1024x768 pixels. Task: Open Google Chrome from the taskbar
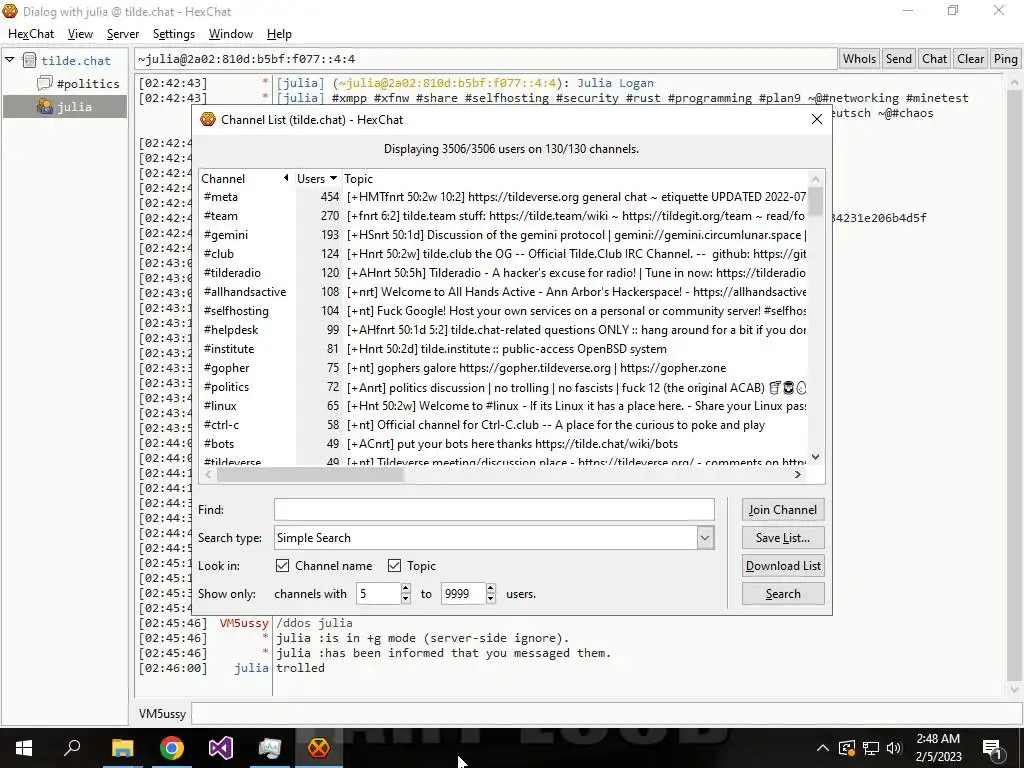[171, 748]
